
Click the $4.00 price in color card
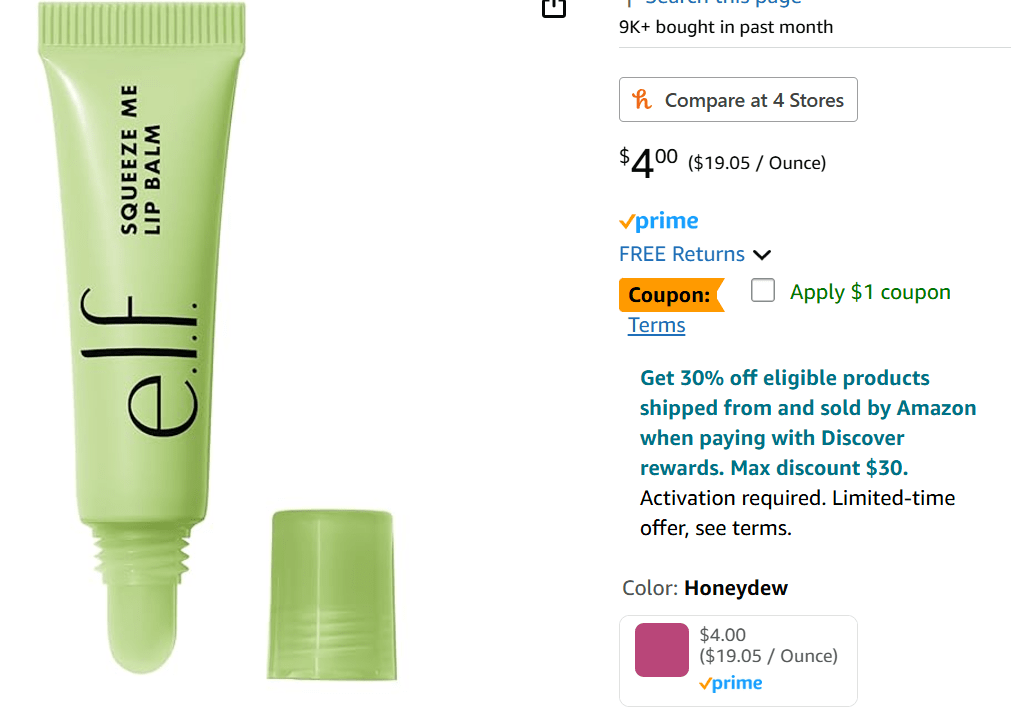point(722,635)
